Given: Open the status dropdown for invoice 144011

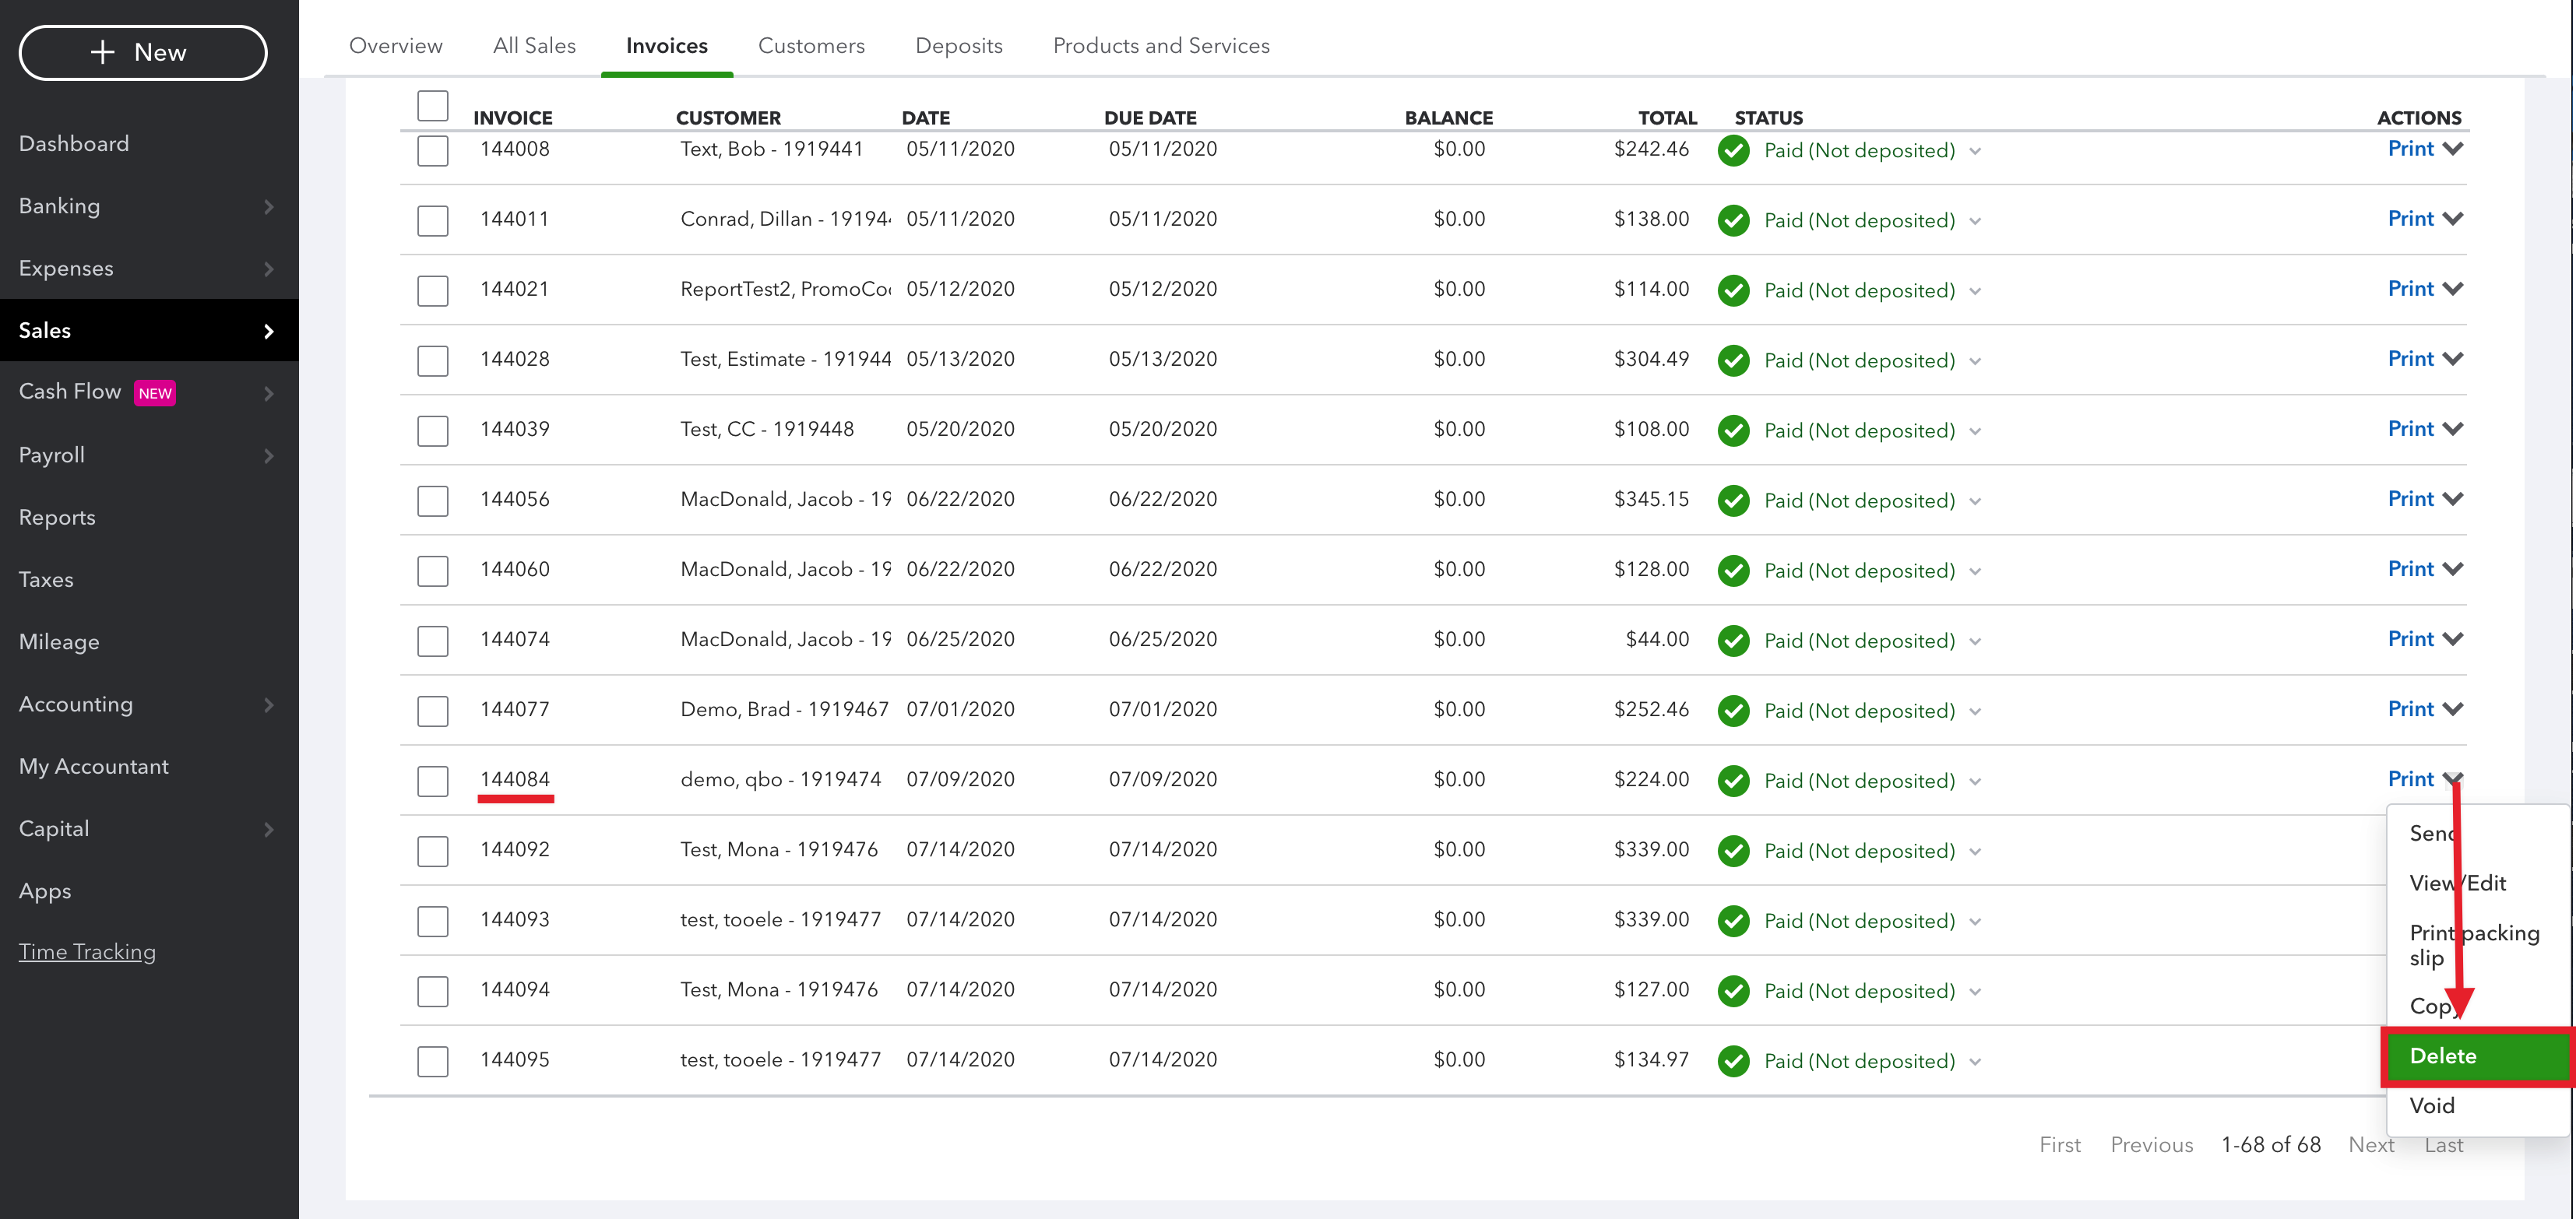Looking at the screenshot, I should (1975, 221).
